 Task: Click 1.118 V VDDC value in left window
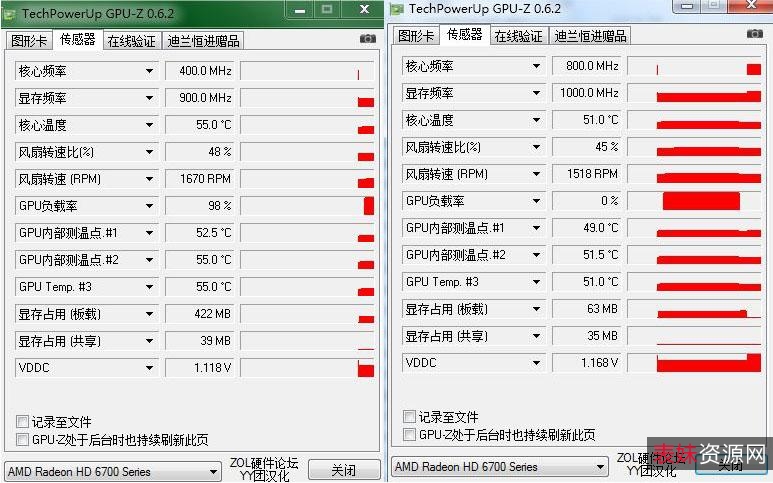click(201, 368)
